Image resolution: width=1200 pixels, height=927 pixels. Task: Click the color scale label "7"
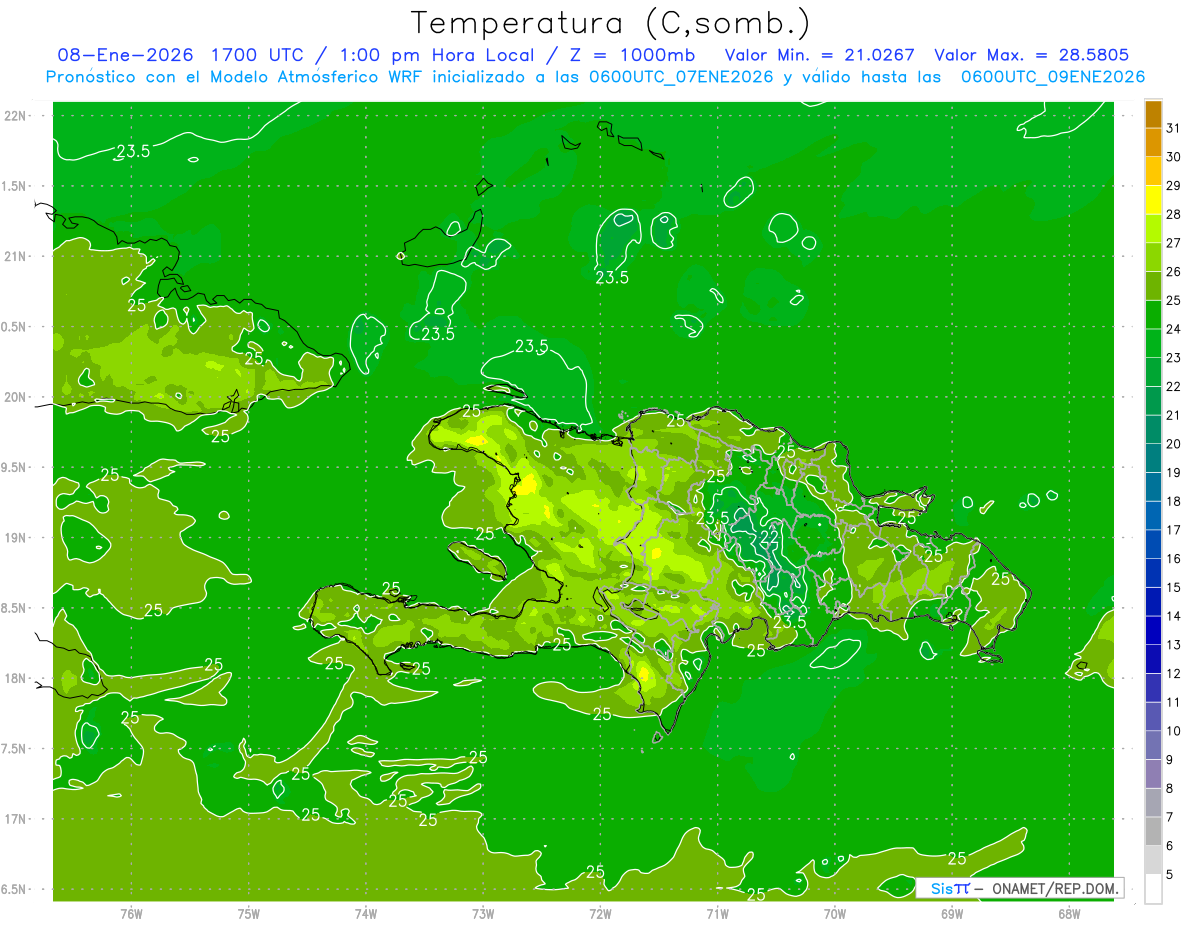point(1170,817)
